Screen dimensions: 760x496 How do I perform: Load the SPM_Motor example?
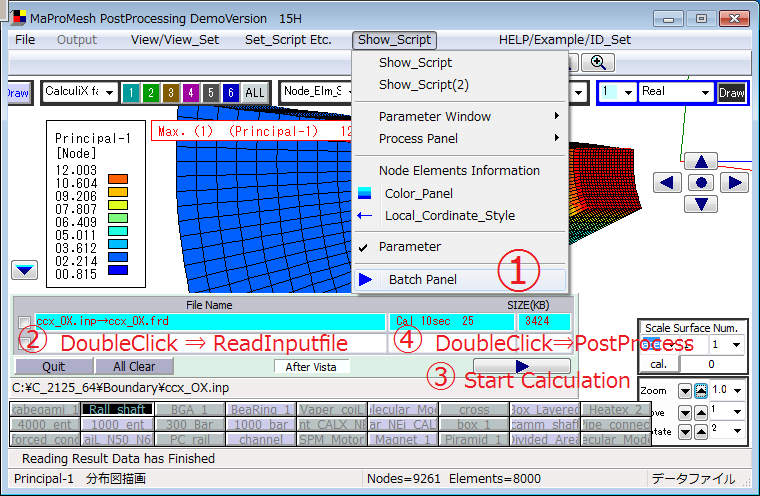tap(332, 440)
